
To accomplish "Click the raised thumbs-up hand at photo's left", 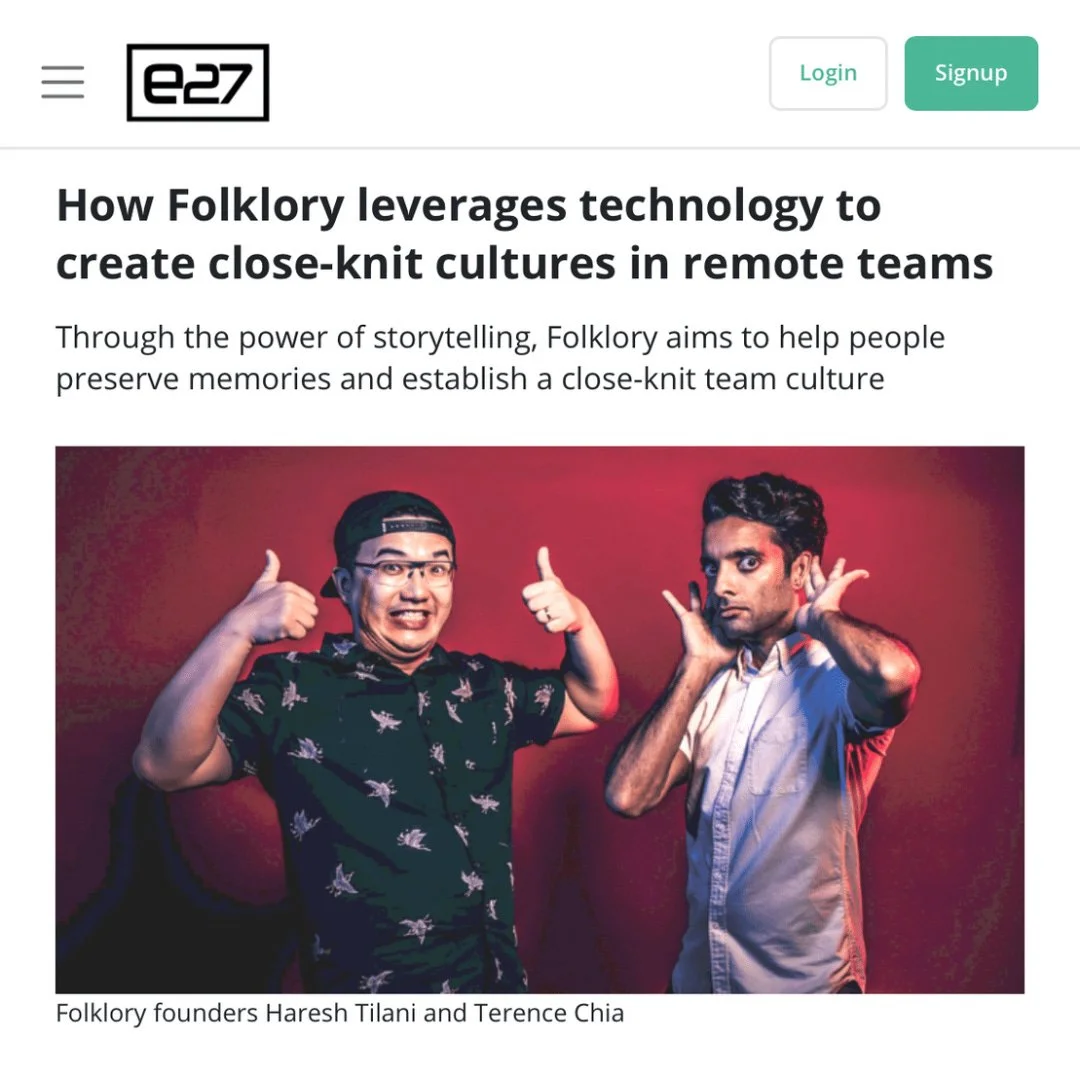I will (x=276, y=599).
